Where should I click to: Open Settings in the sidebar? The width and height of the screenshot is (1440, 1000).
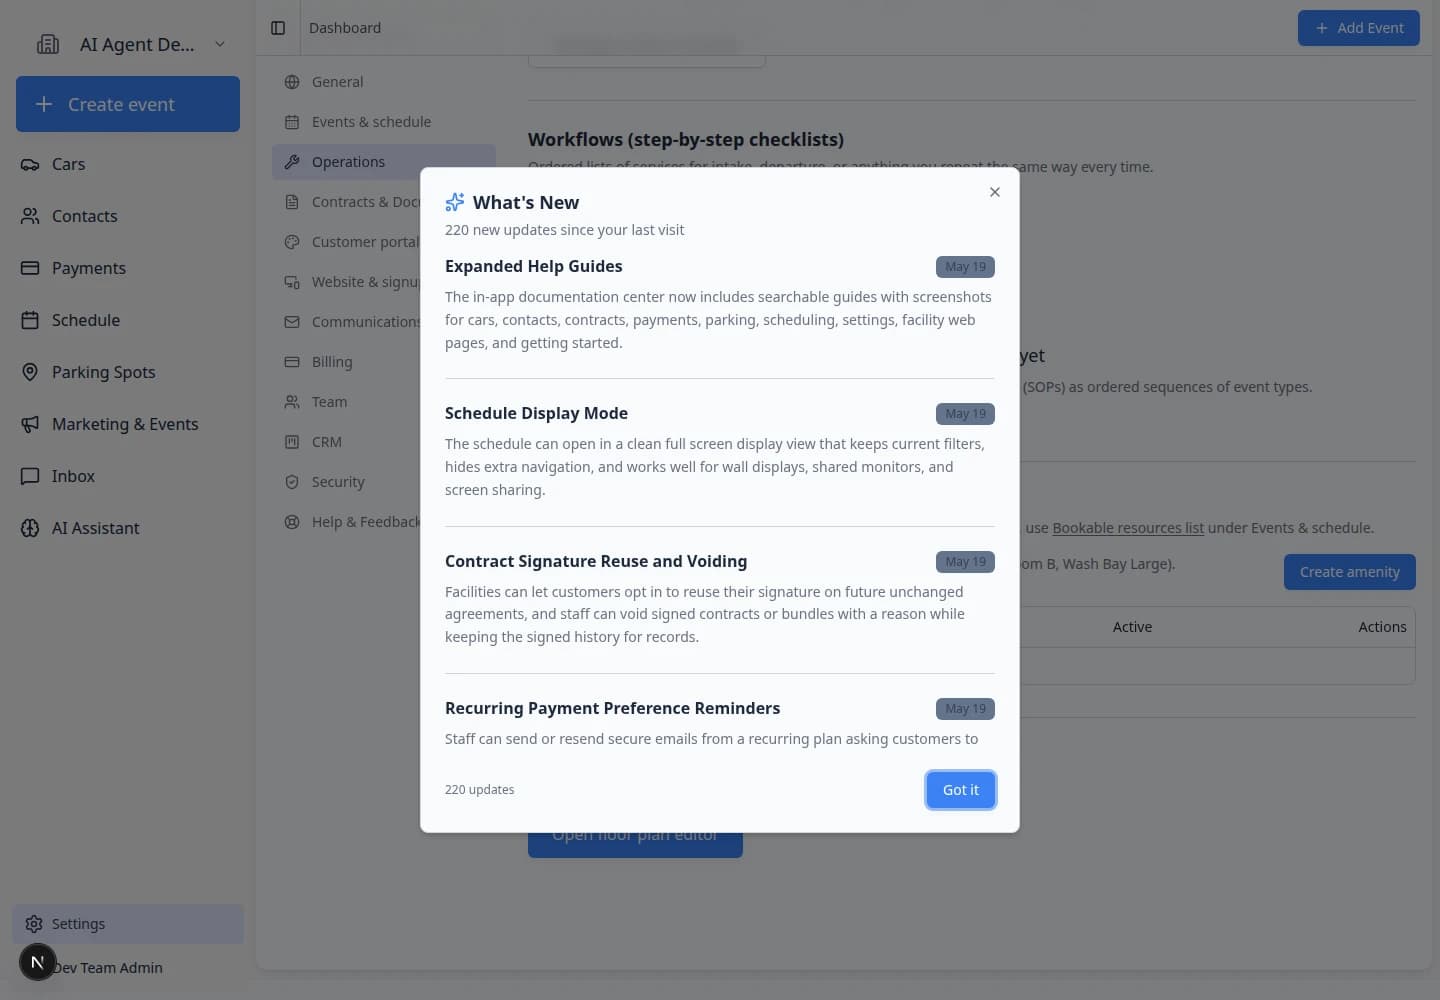[128, 924]
